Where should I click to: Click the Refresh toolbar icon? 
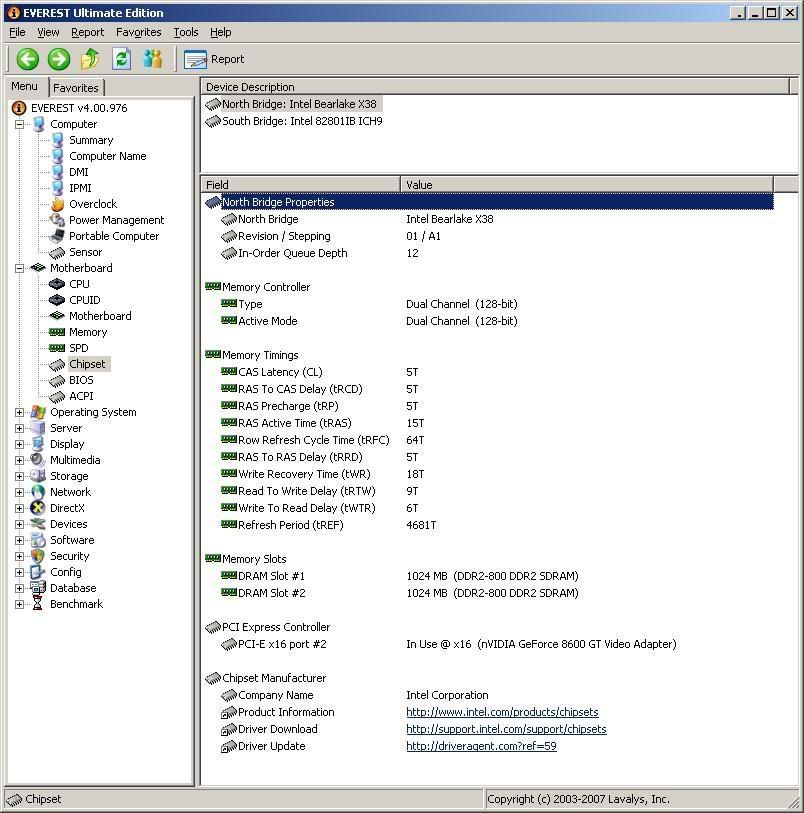(x=121, y=59)
